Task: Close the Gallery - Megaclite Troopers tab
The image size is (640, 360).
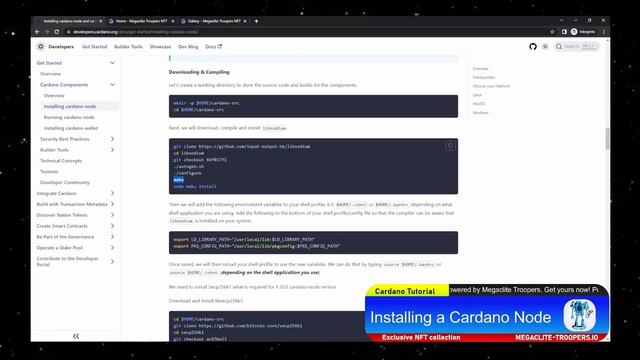Action: click(245, 21)
